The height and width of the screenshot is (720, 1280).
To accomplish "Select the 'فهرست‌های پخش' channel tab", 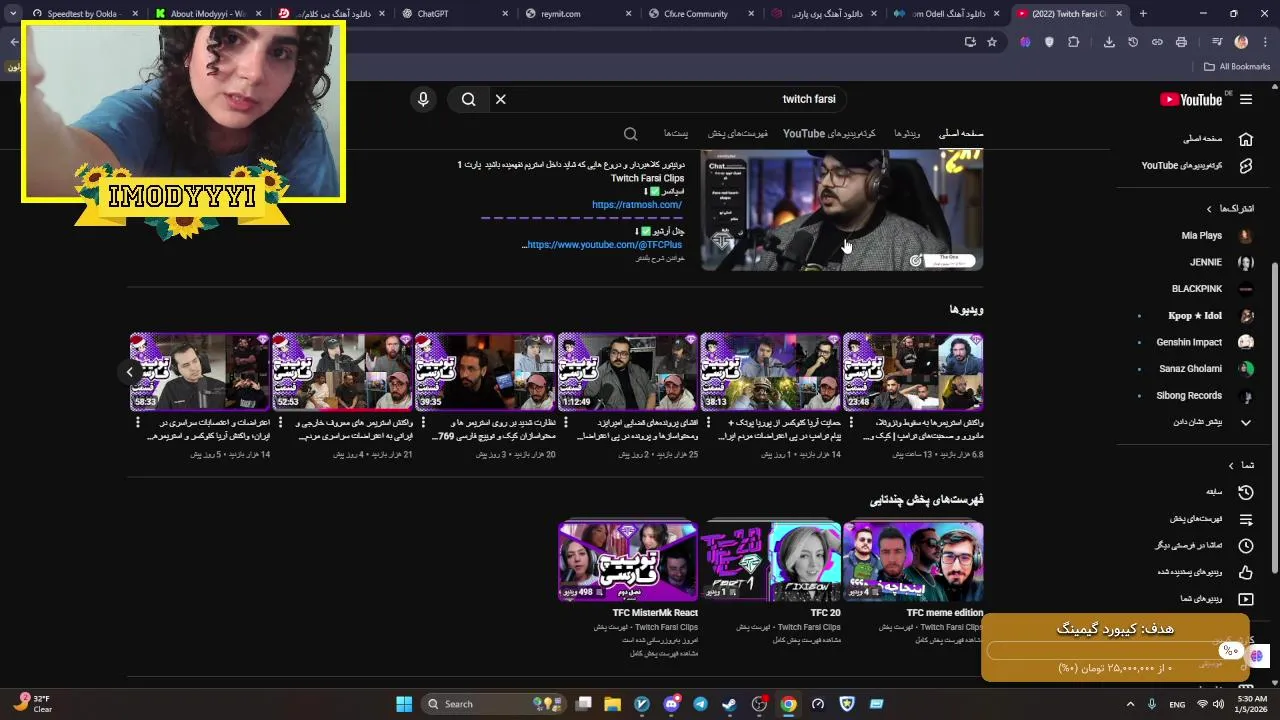I will tap(738, 134).
